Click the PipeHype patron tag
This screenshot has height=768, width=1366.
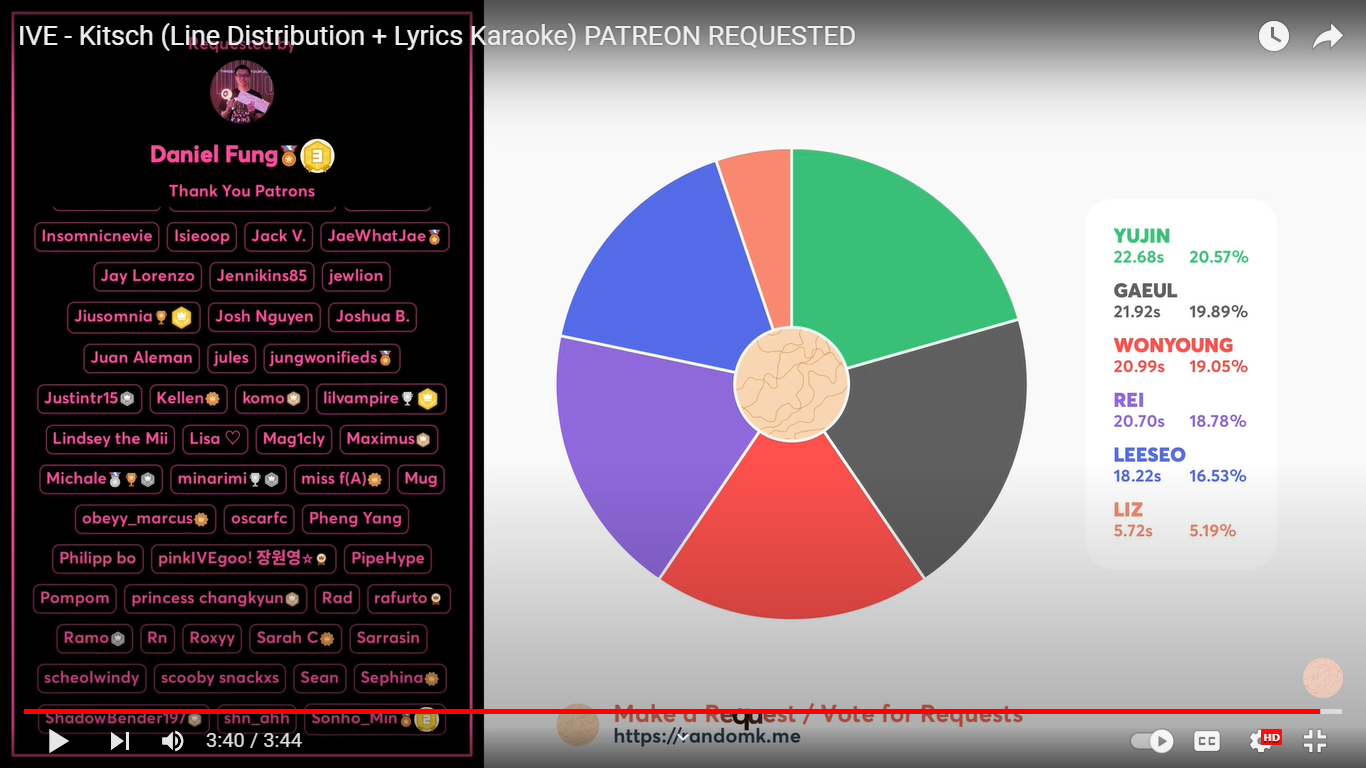(x=388, y=559)
